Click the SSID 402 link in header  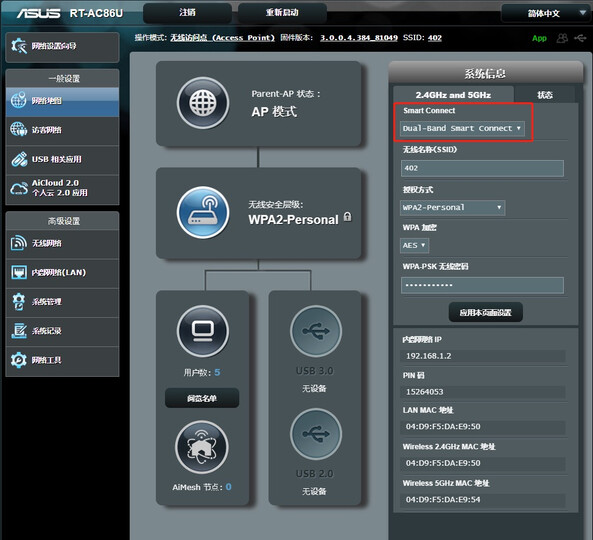coord(435,37)
